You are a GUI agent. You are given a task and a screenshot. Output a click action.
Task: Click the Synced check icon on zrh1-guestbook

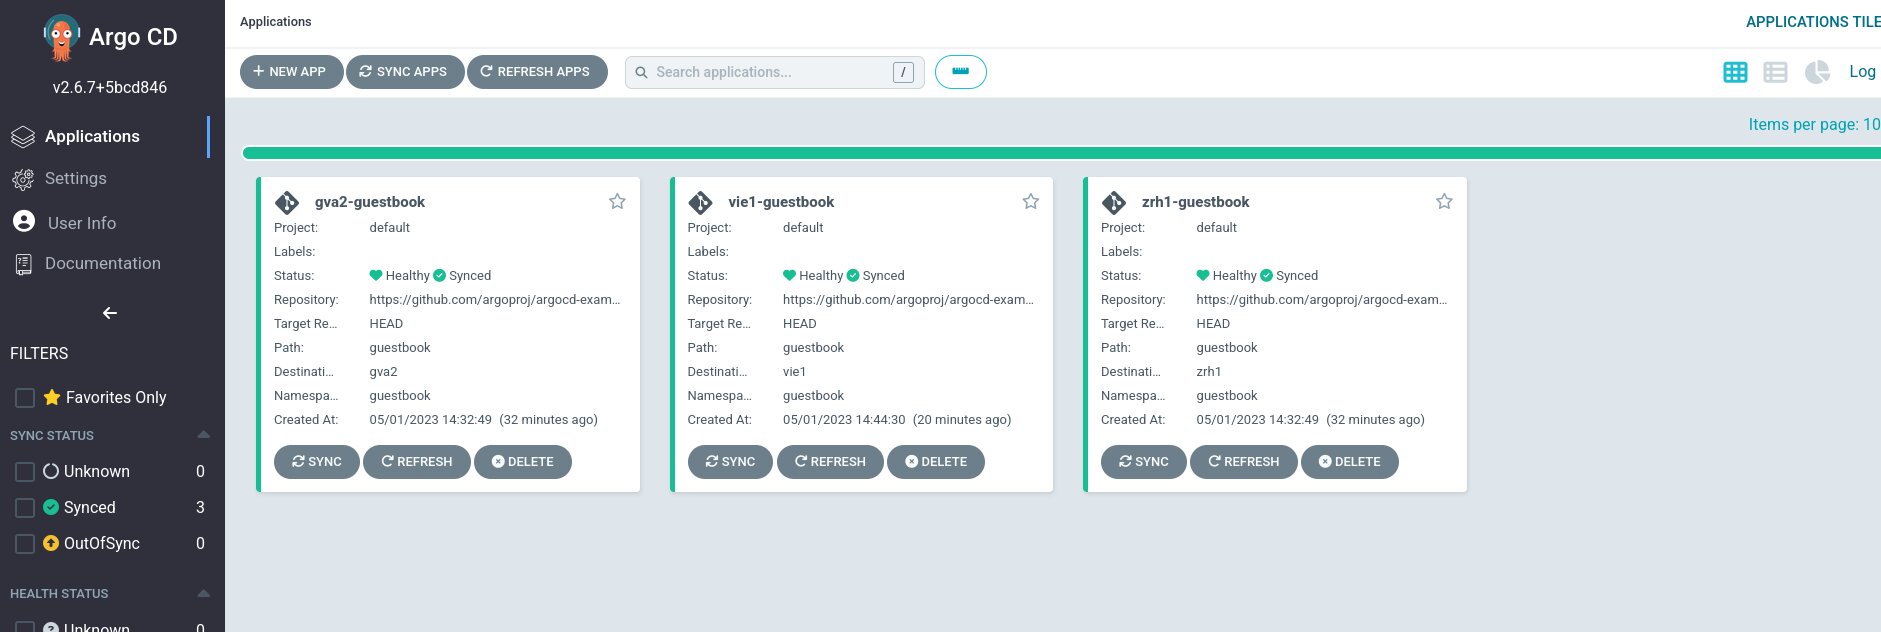1266,276
